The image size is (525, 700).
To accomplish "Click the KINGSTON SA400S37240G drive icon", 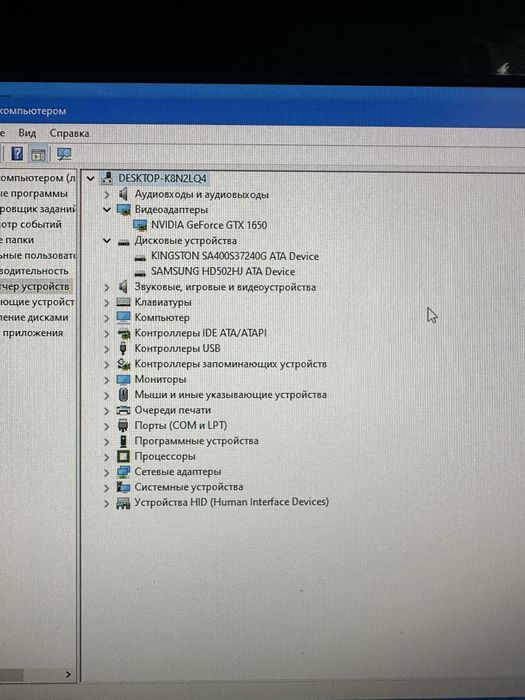I will pyautogui.click(x=140, y=257).
